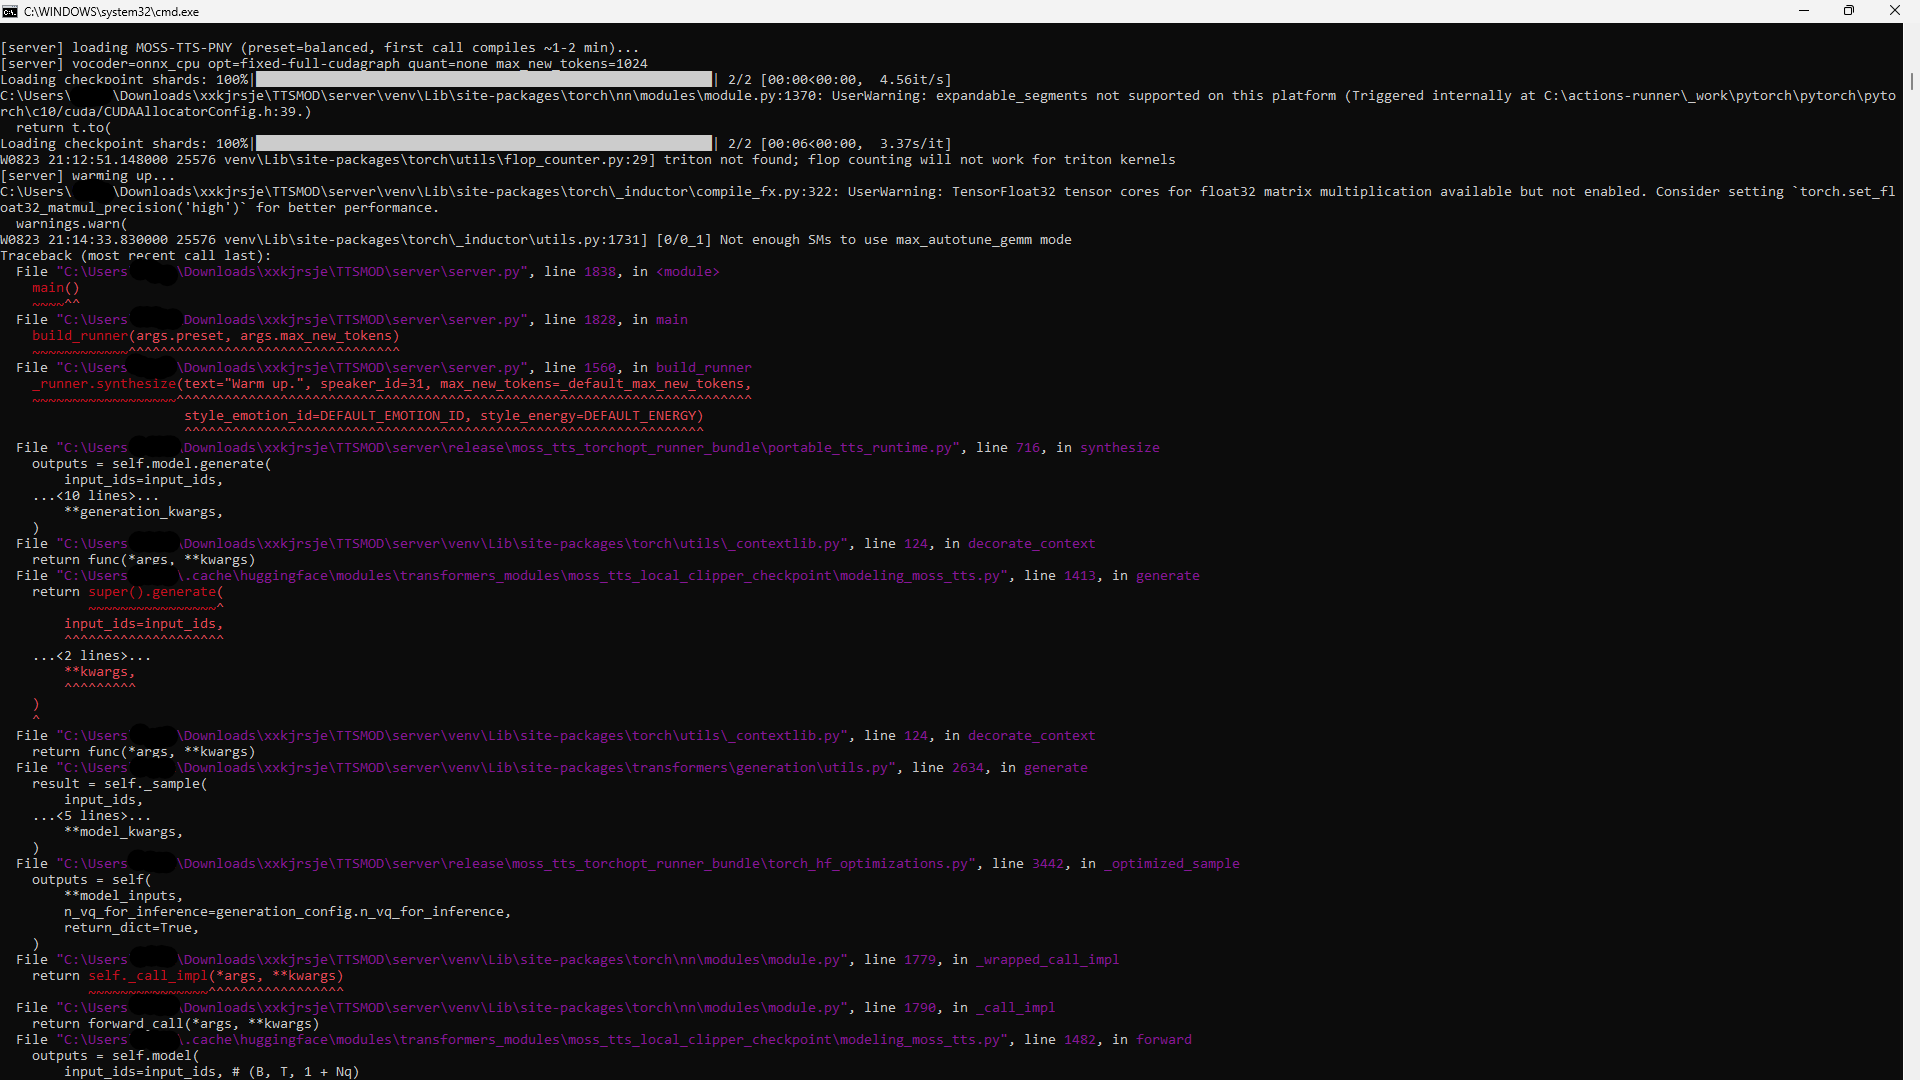Click the 'portable_tts_runtime.py' file path line

click(588, 448)
